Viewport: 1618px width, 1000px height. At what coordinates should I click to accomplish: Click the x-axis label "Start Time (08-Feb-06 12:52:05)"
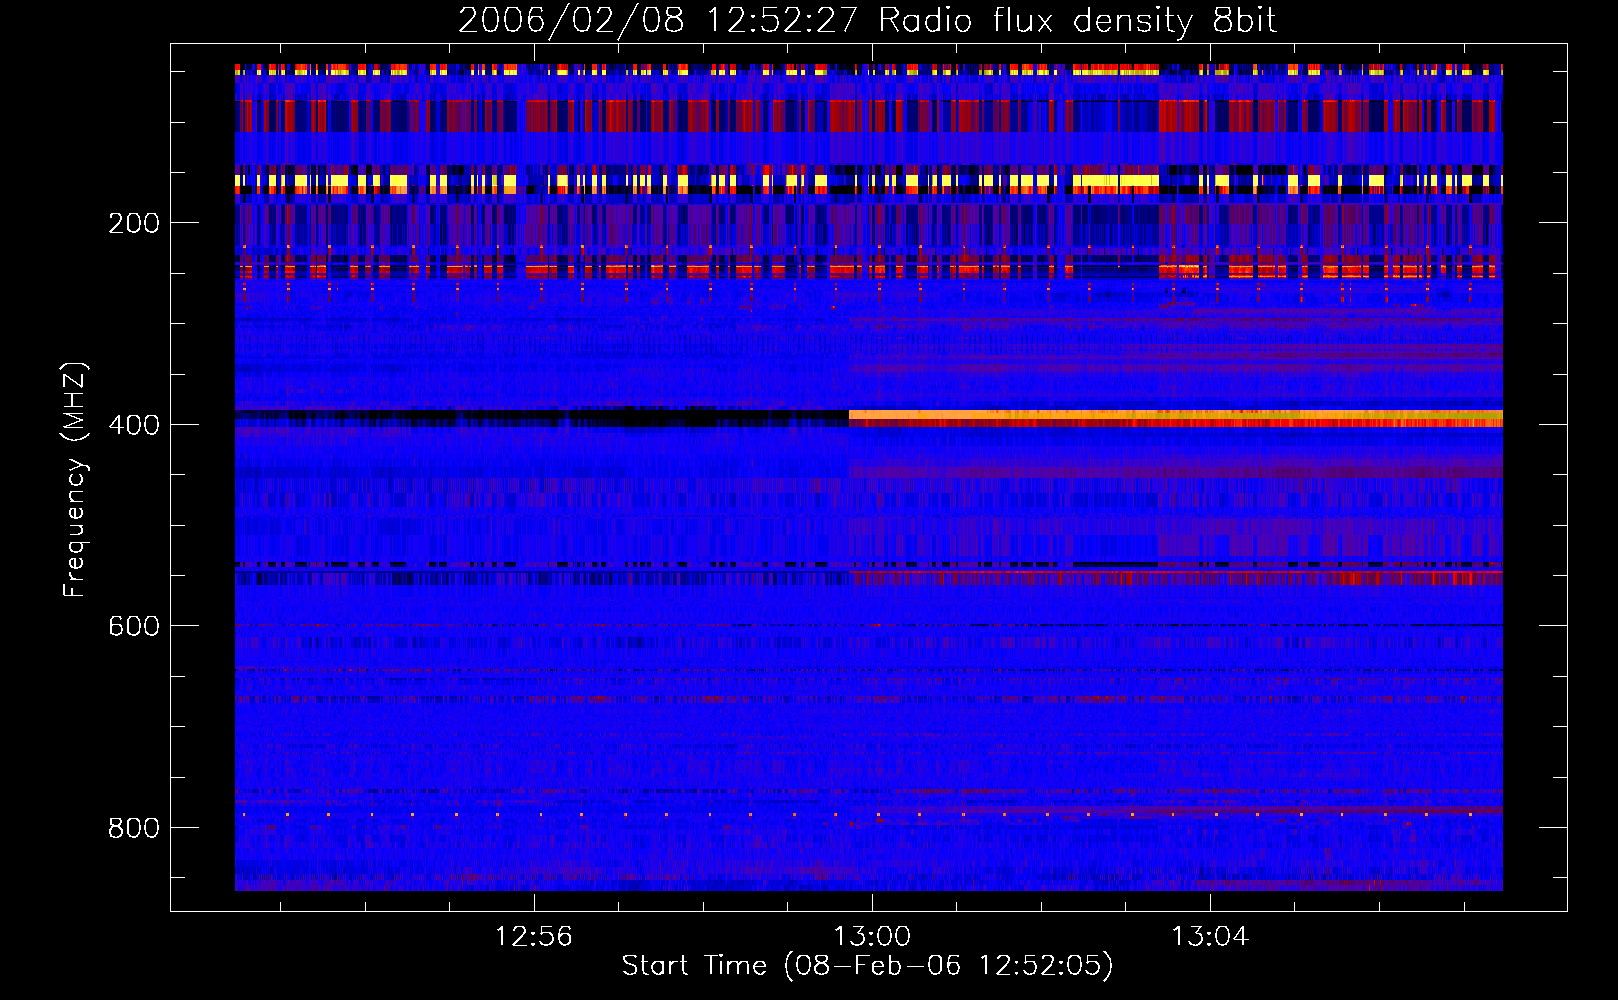(867, 966)
